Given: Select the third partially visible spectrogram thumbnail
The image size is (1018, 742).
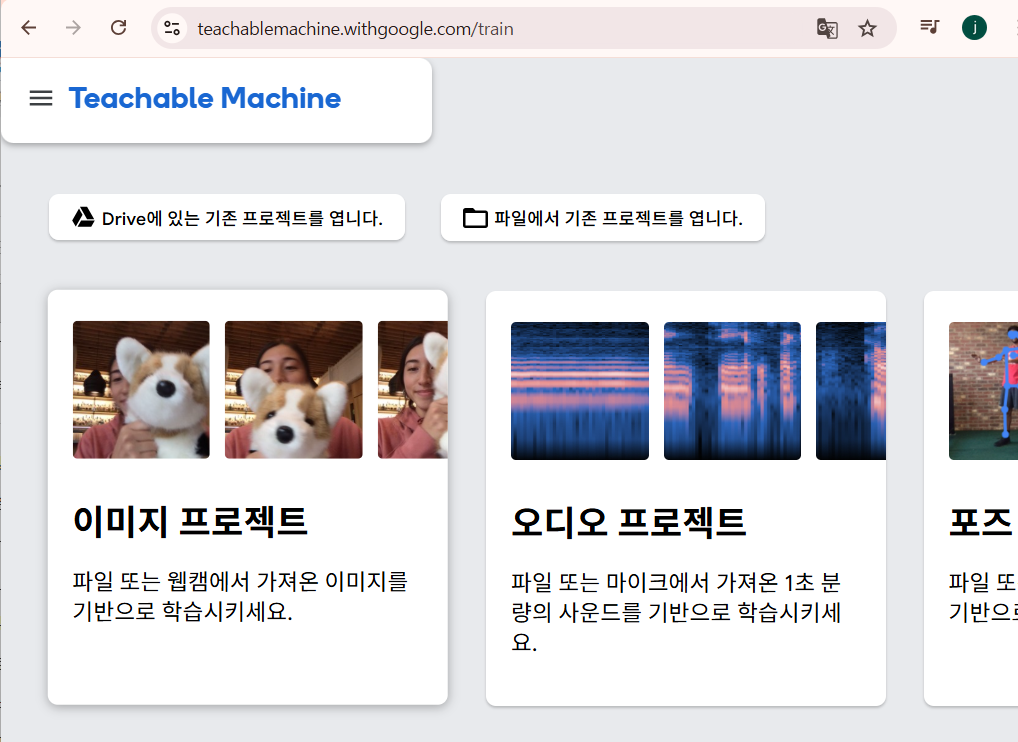Looking at the screenshot, I should pyautogui.click(x=850, y=391).
